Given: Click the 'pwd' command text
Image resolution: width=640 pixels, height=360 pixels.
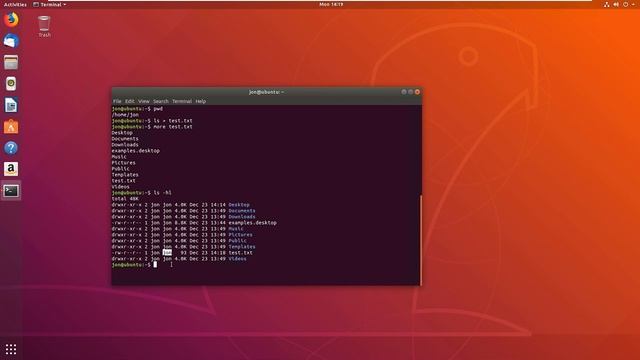Looking at the screenshot, I should point(158,109).
